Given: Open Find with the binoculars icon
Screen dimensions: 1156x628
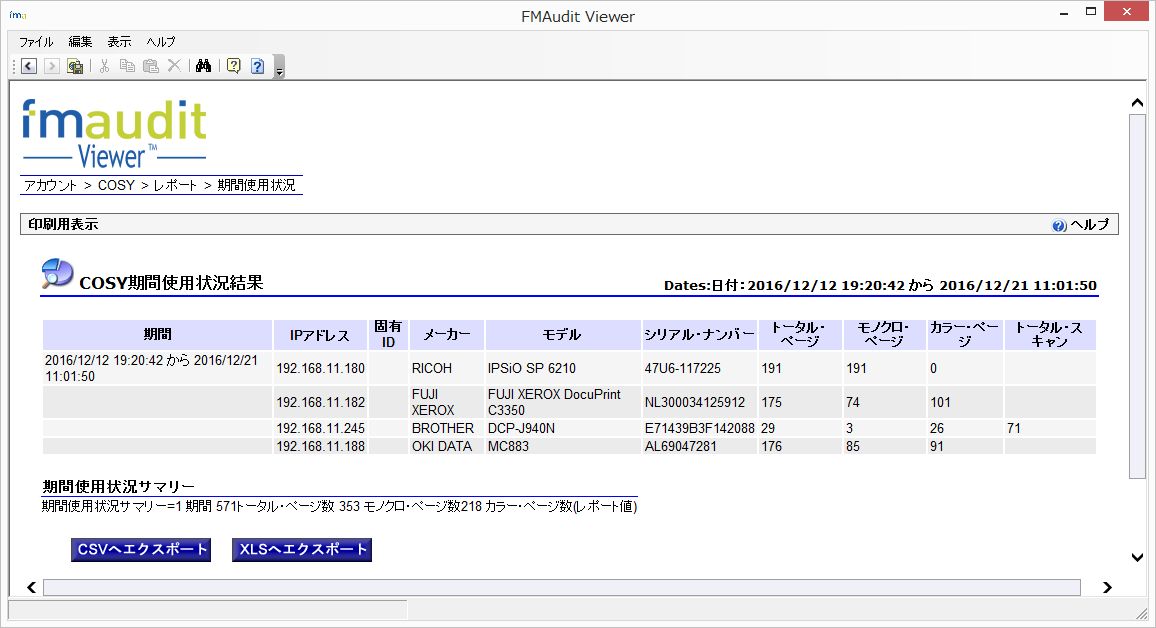Looking at the screenshot, I should tap(203, 66).
